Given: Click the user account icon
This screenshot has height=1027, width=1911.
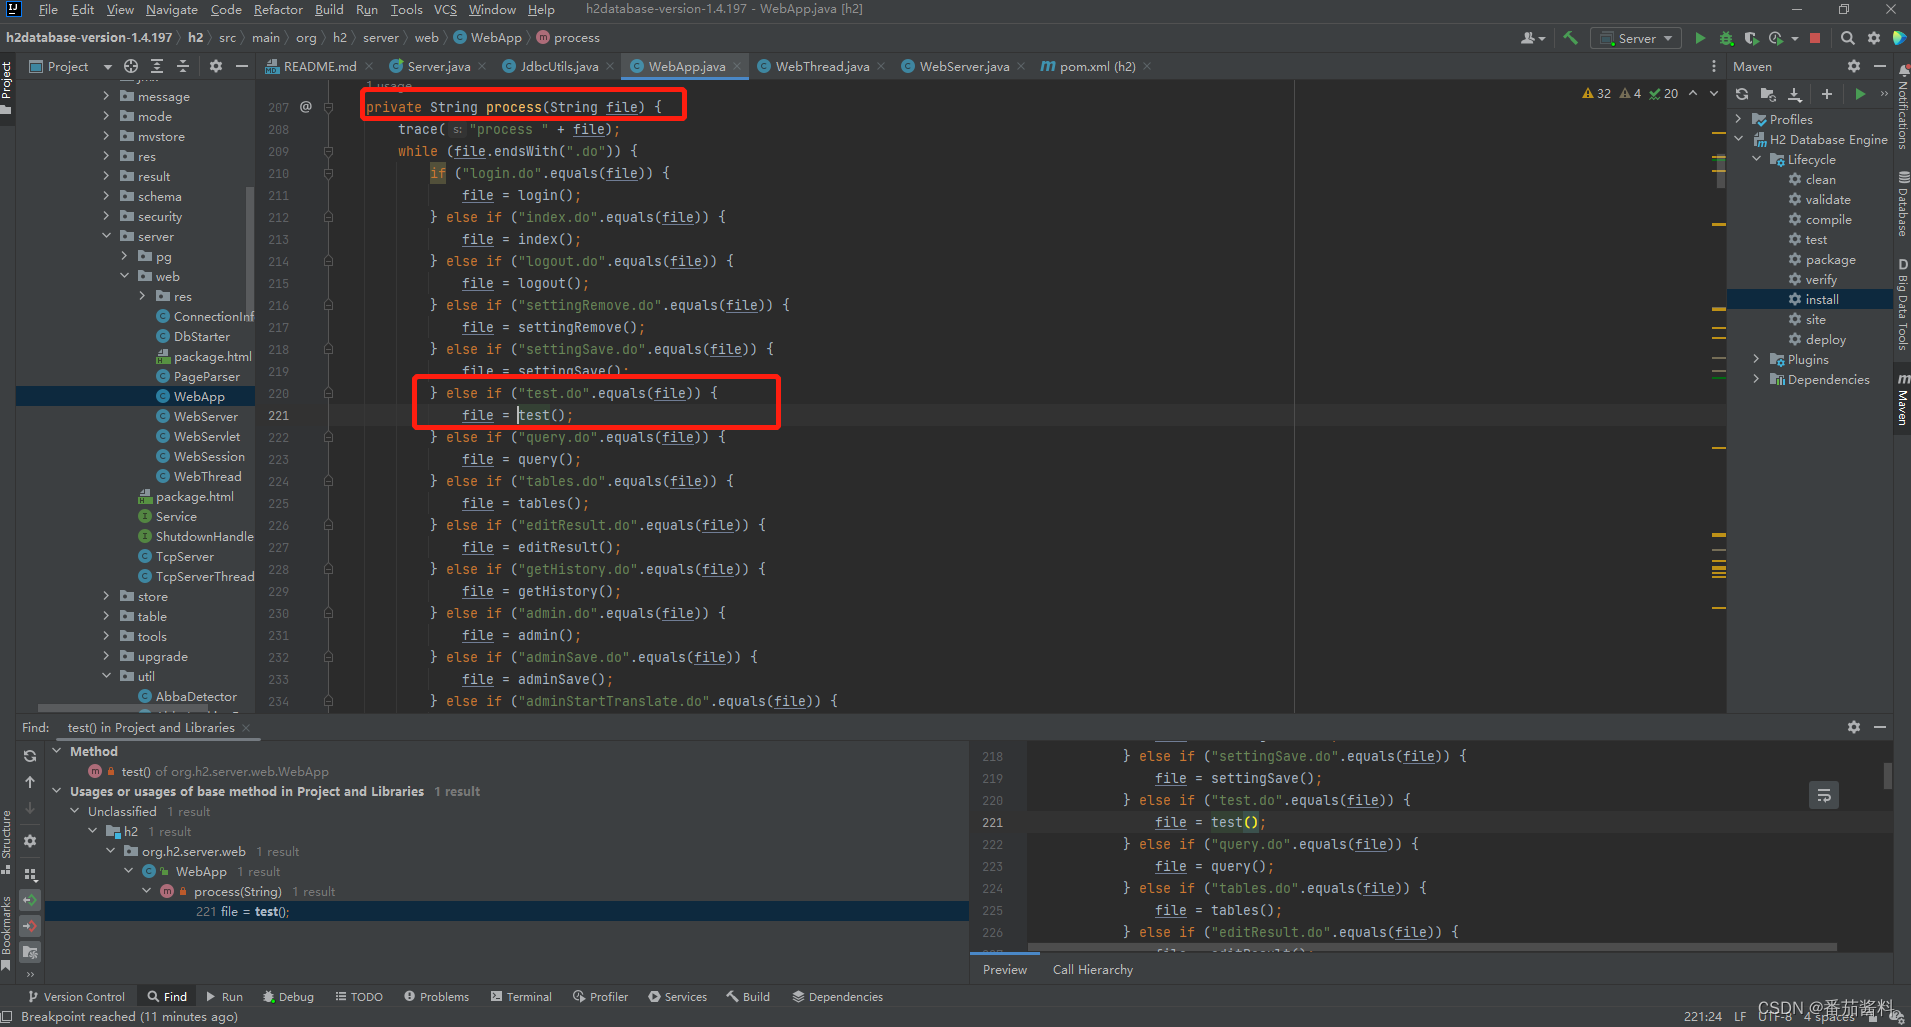Looking at the screenshot, I should coord(1530,38).
